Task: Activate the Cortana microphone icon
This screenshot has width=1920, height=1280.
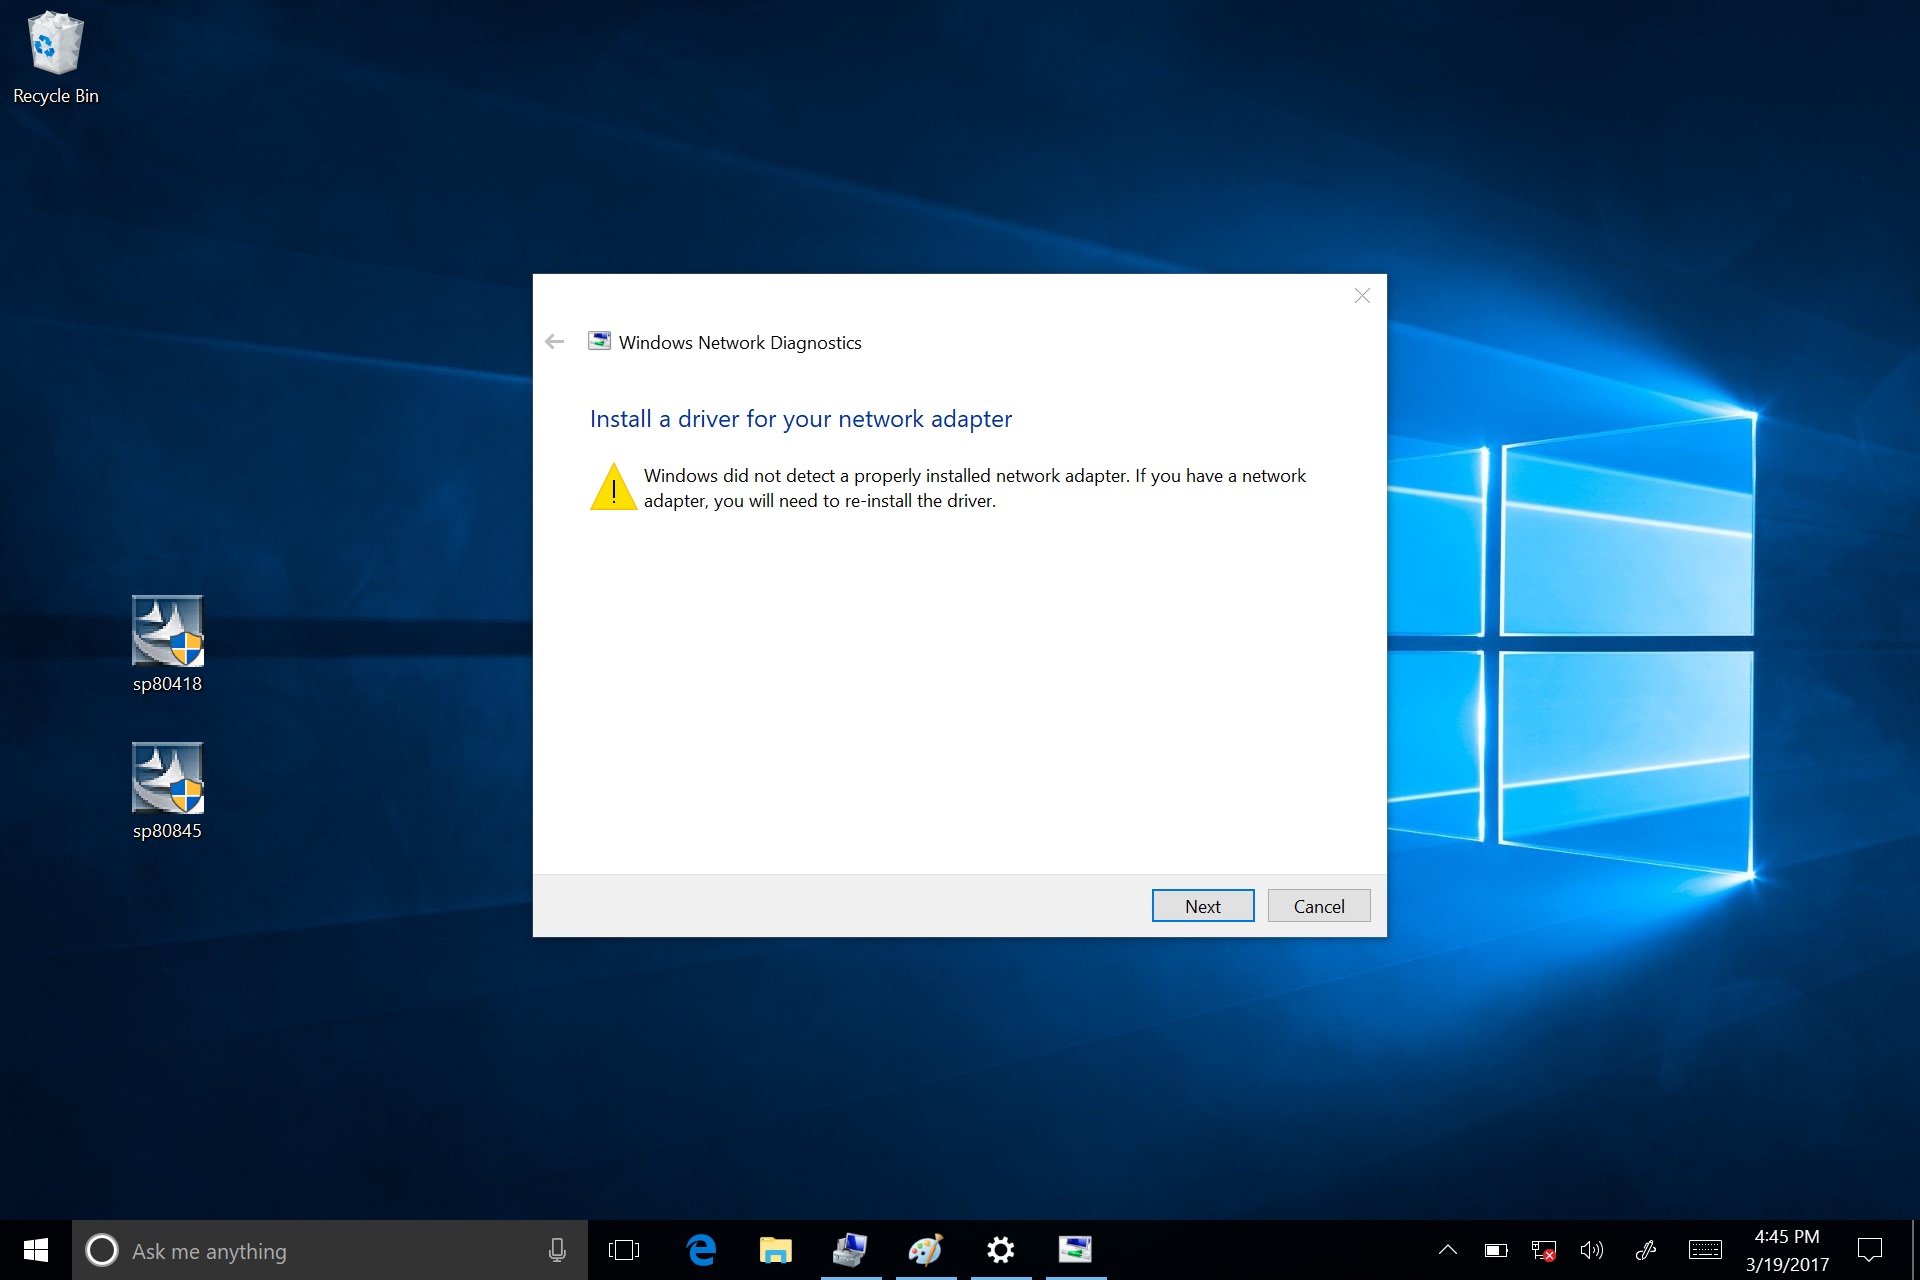Action: pyautogui.click(x=558, y=1250)
